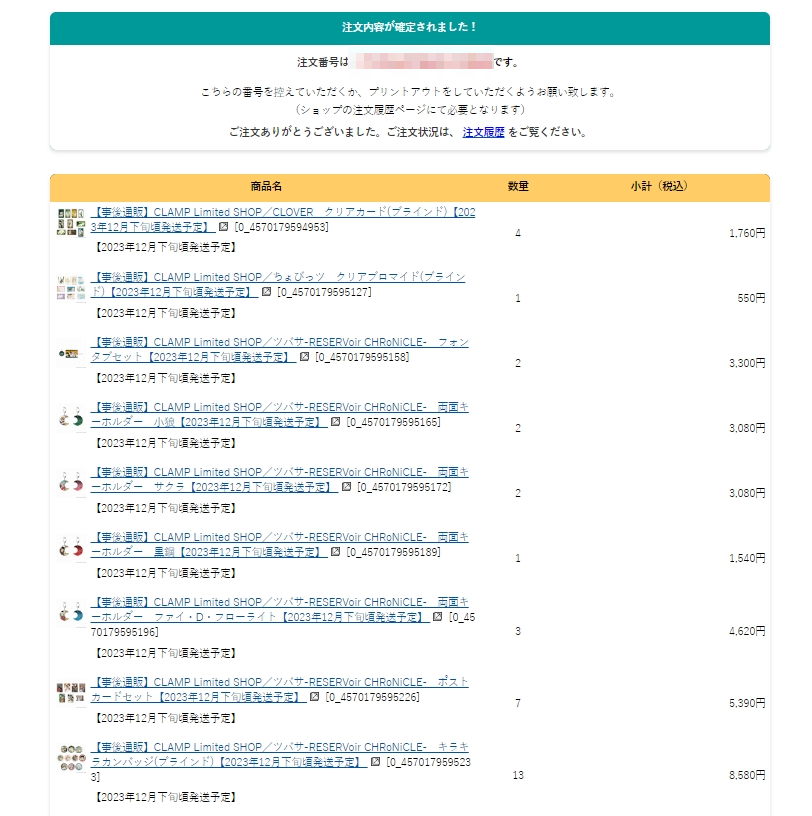Open the CLOVER クリアカード(ブラインド) product link
This screenshot has height=816, width=812.
pyautogui.click(x=283, y=220)
